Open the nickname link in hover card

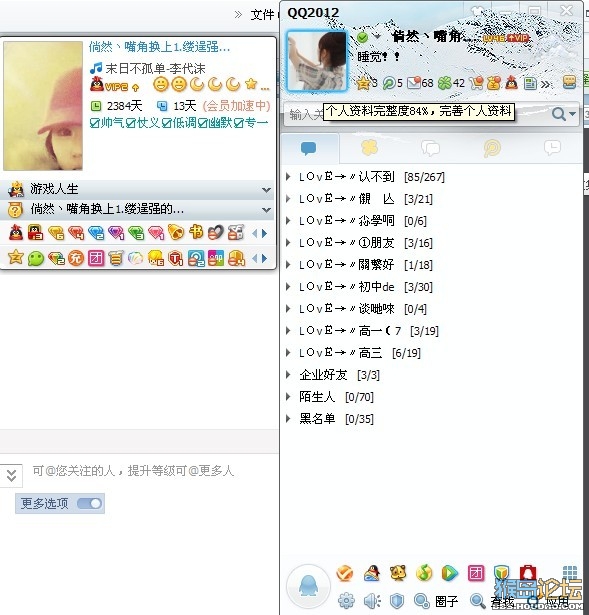coord(159,47)
